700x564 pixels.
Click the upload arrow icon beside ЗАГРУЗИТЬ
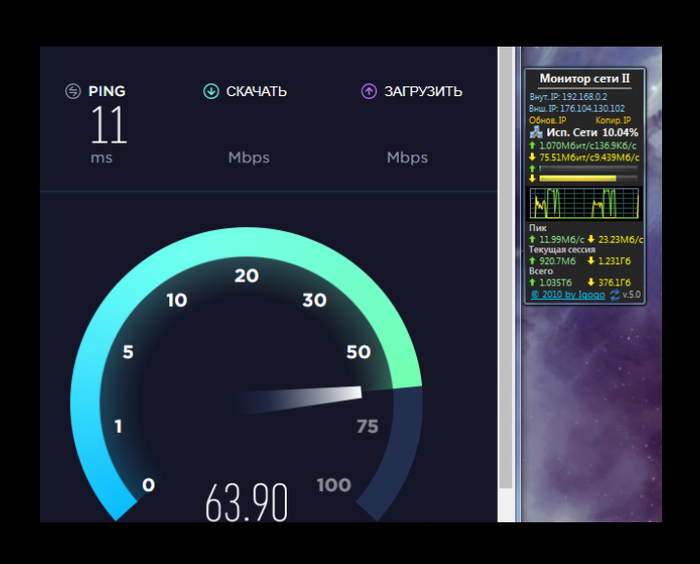pos(369,91)
